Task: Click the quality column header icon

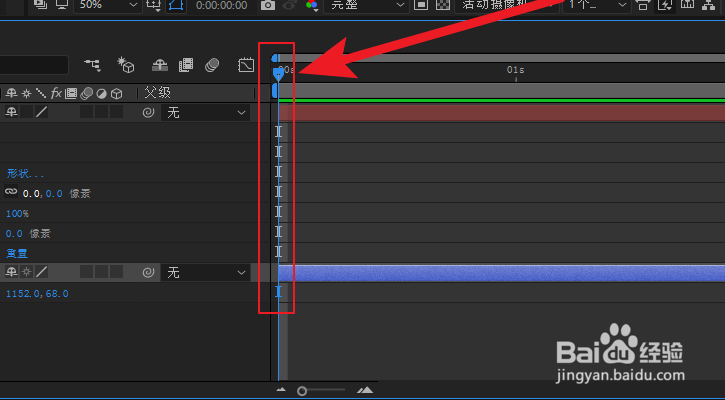Action: [x=41, y=94]
